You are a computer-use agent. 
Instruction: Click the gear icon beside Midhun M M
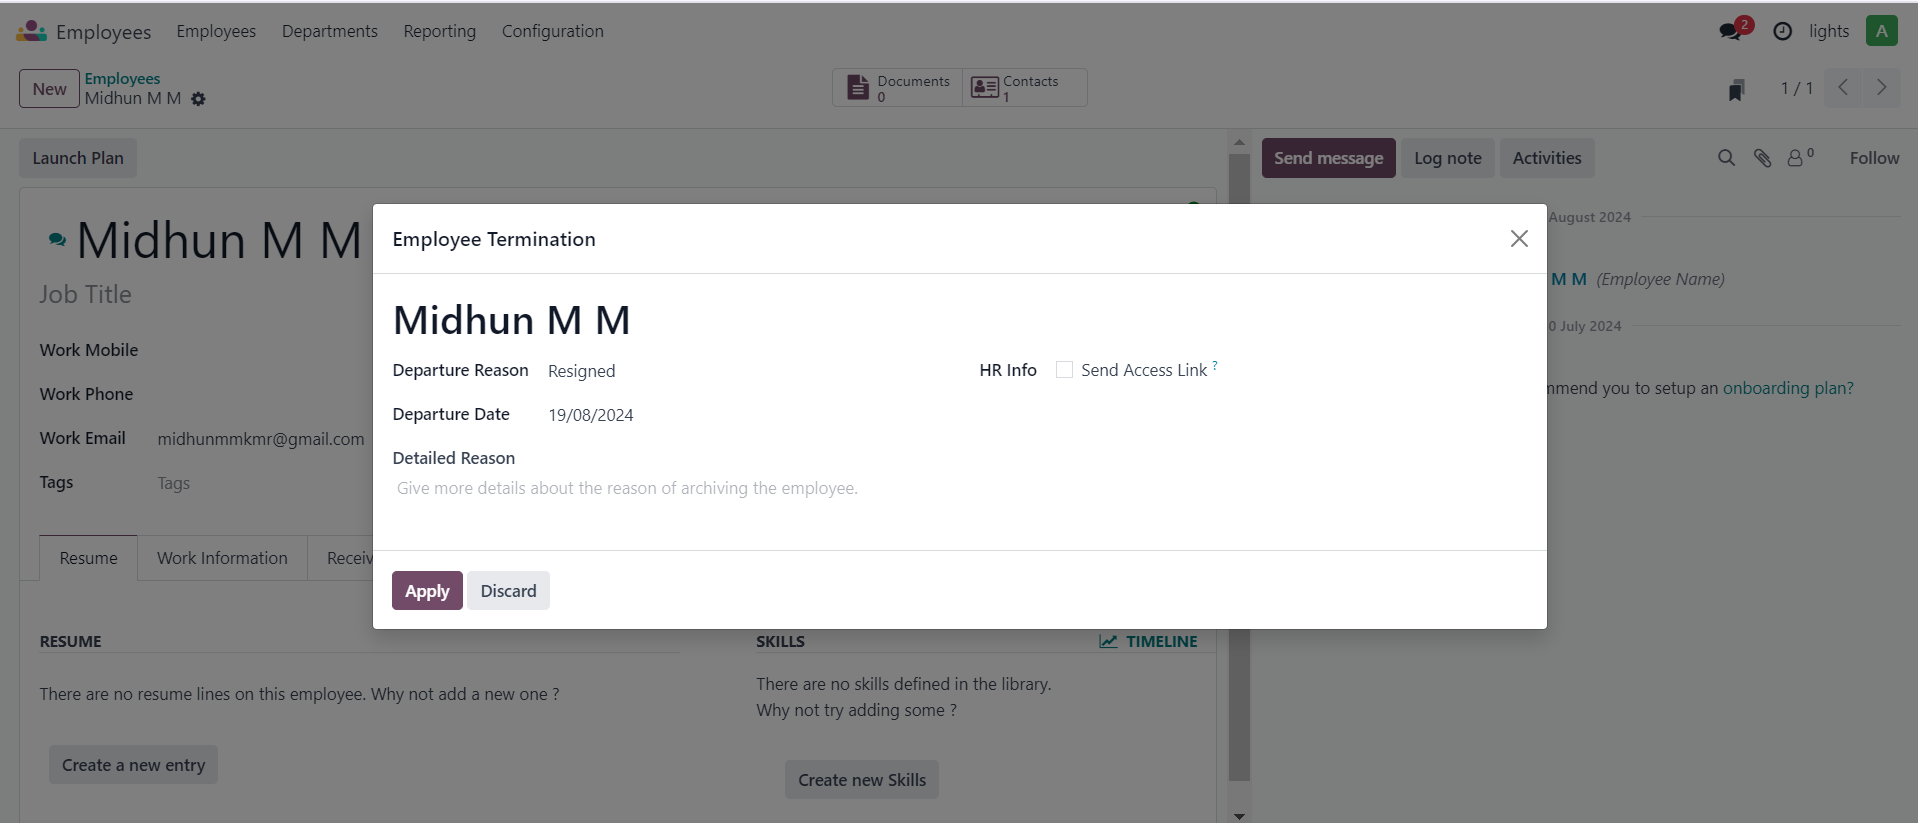click(x=198, y=99)
